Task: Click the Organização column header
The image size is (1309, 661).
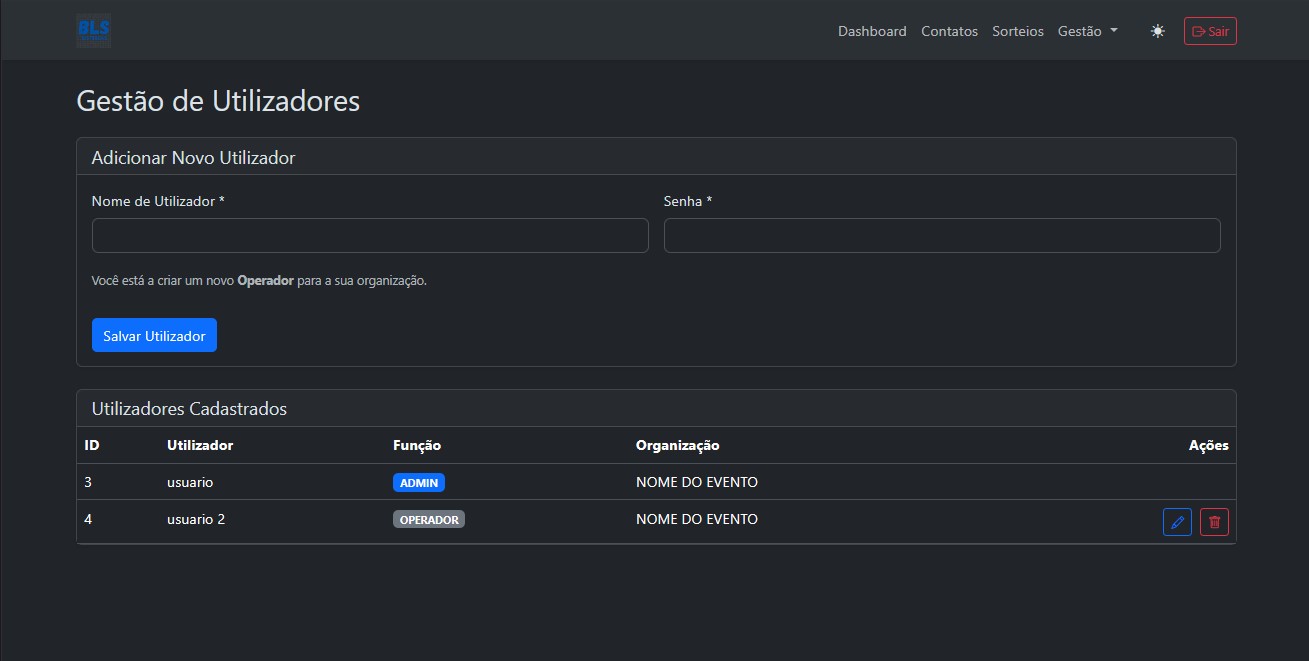Action: (x=677, y=445)
